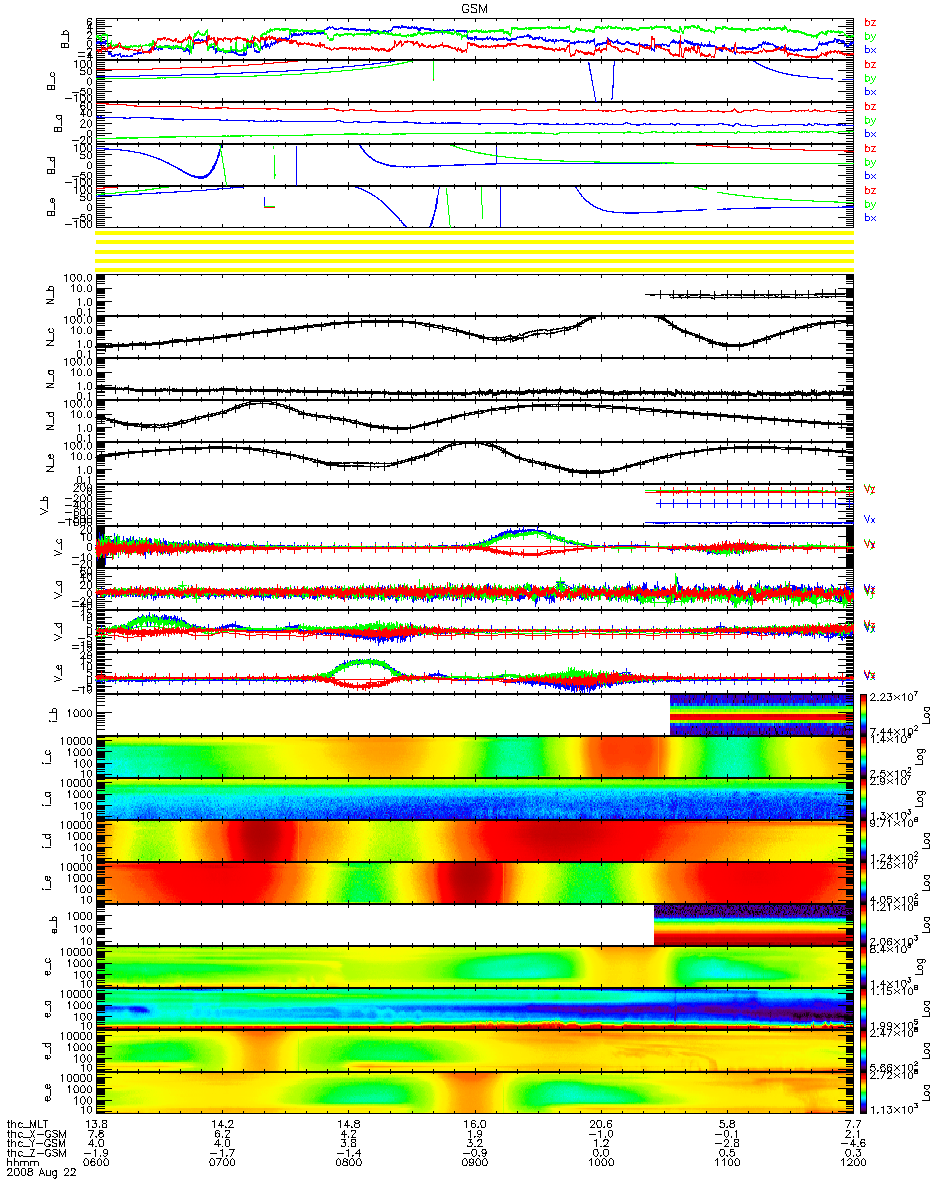Click the B_c axis label
The image size is (930, 1200).
[50, 81]
